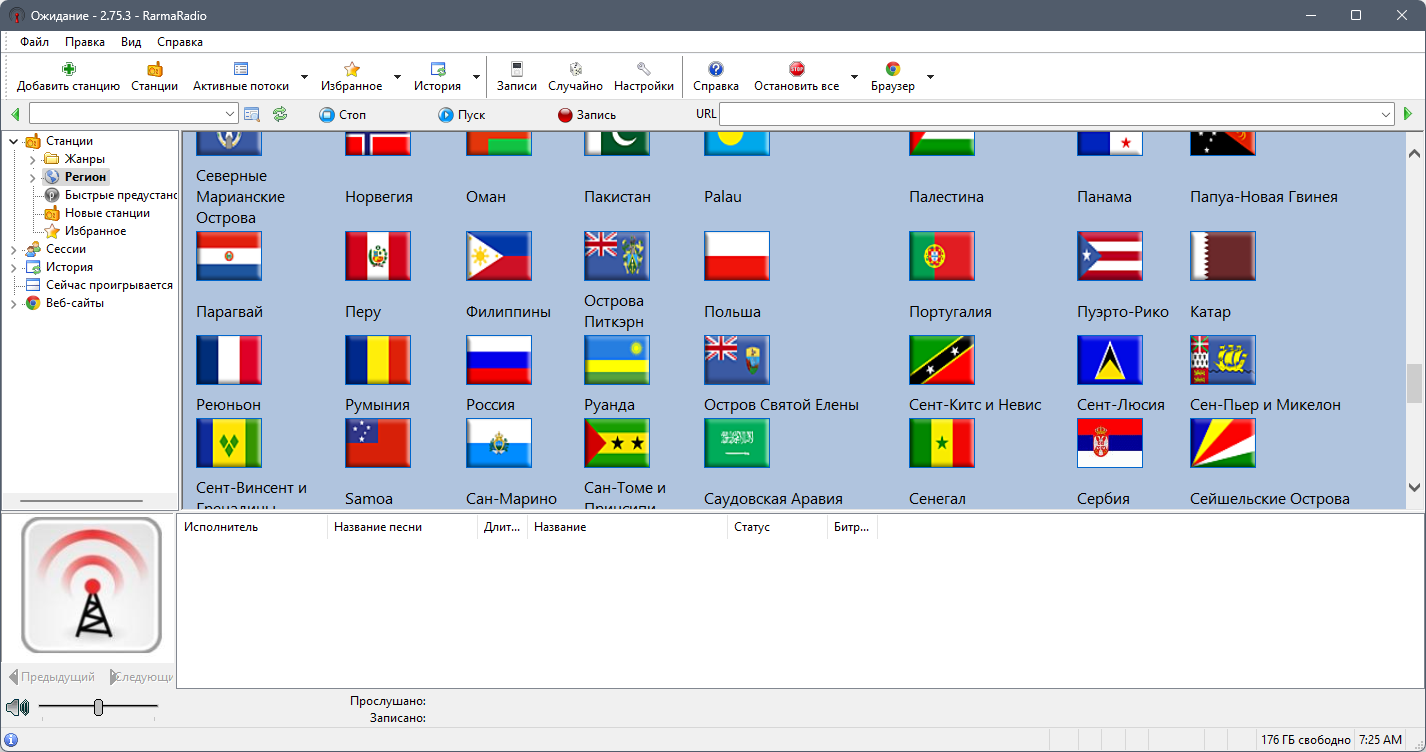Start playback with the Пуск button
The width and height of the screenshot is (1426, 752).
point(461,115)
